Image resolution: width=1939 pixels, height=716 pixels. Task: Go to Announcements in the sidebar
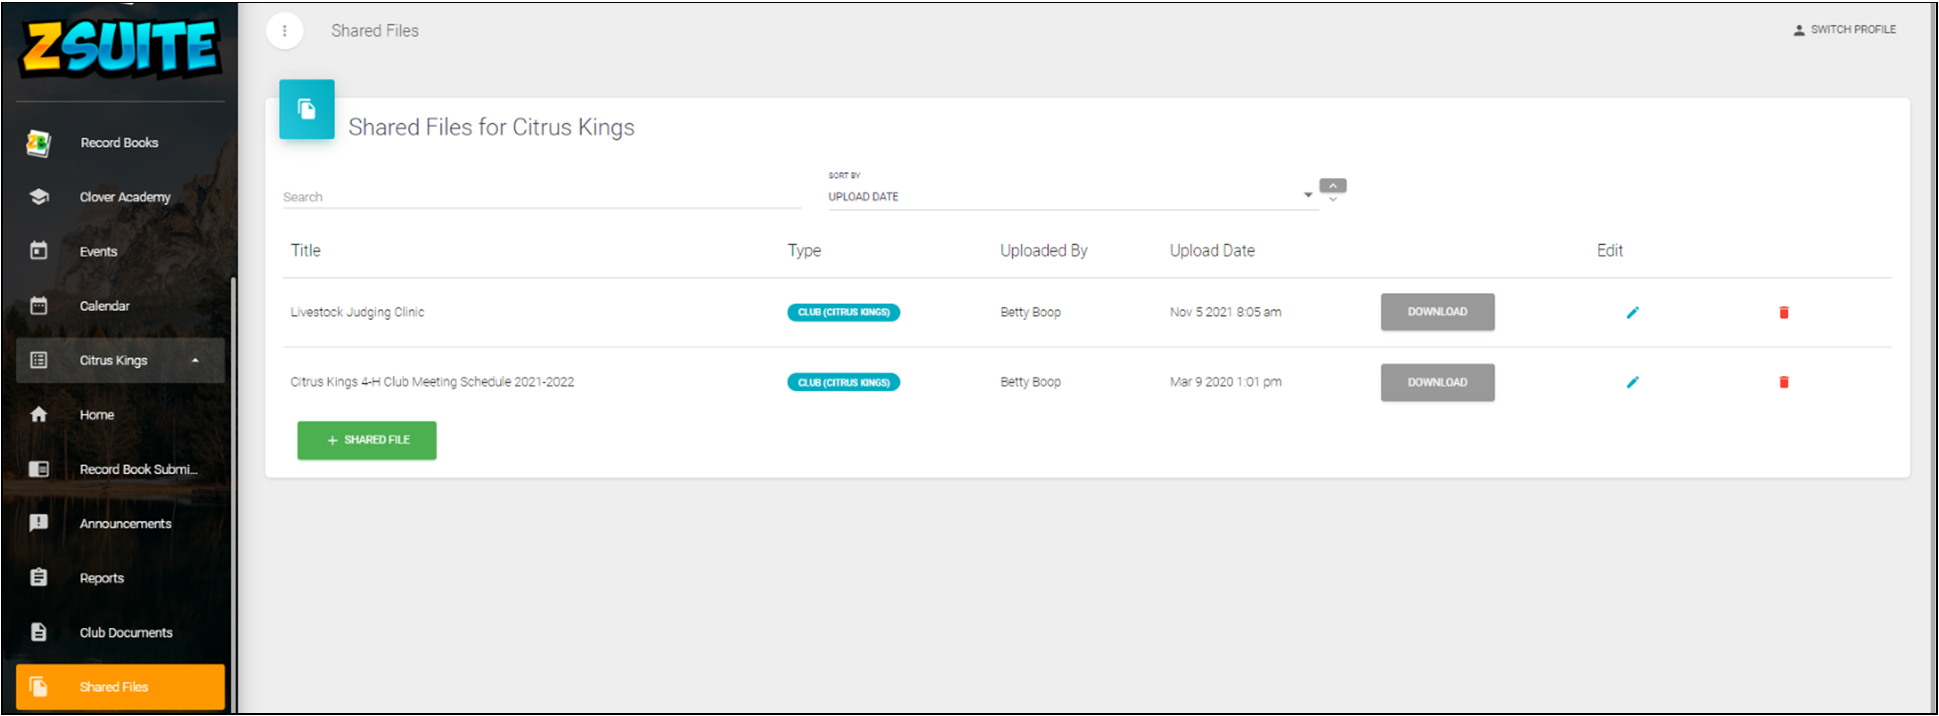point(125,524)
